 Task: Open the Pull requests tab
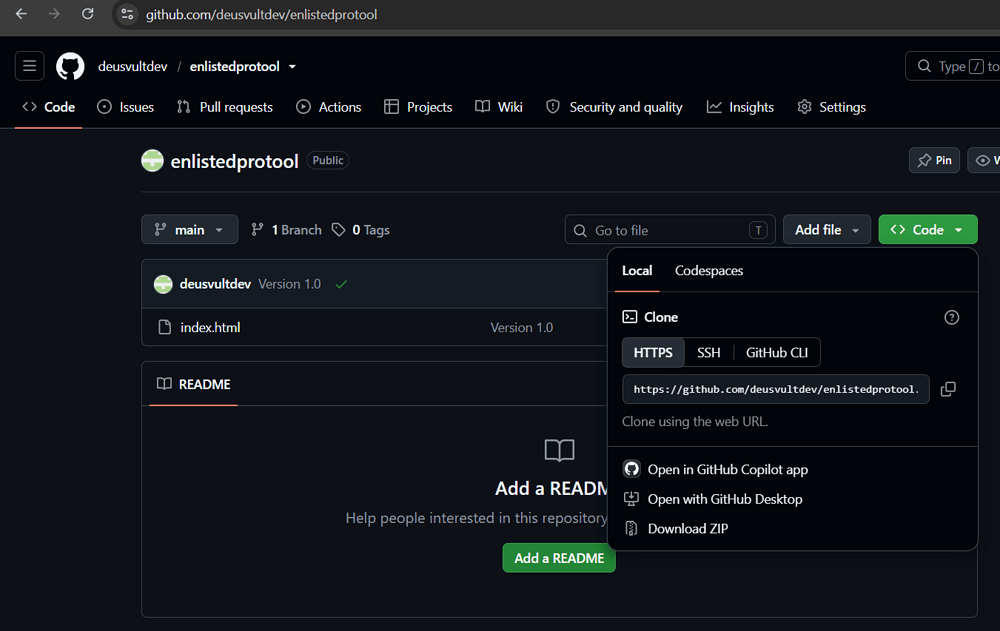coord(224,107)
